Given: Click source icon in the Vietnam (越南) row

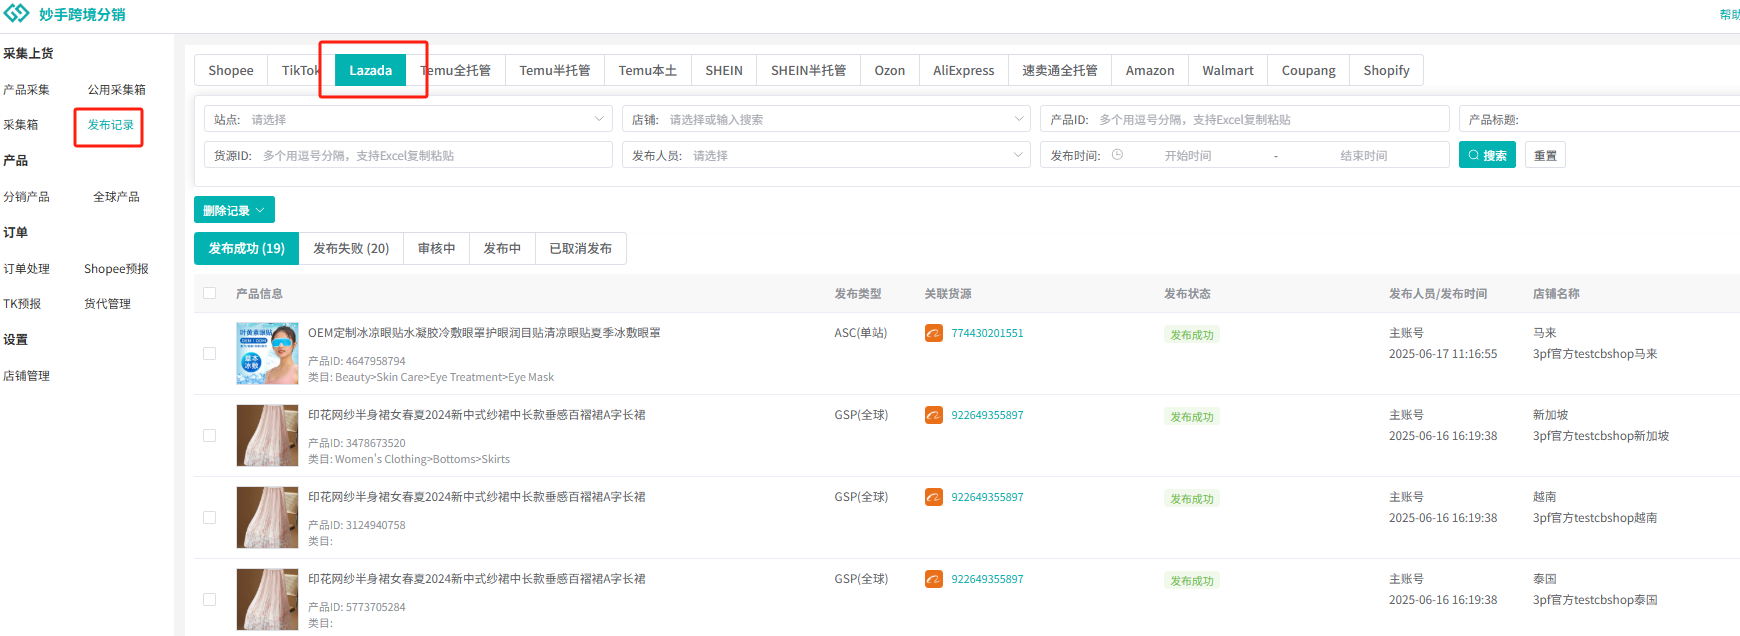Looking at the screenshot, I should point(934,497).
